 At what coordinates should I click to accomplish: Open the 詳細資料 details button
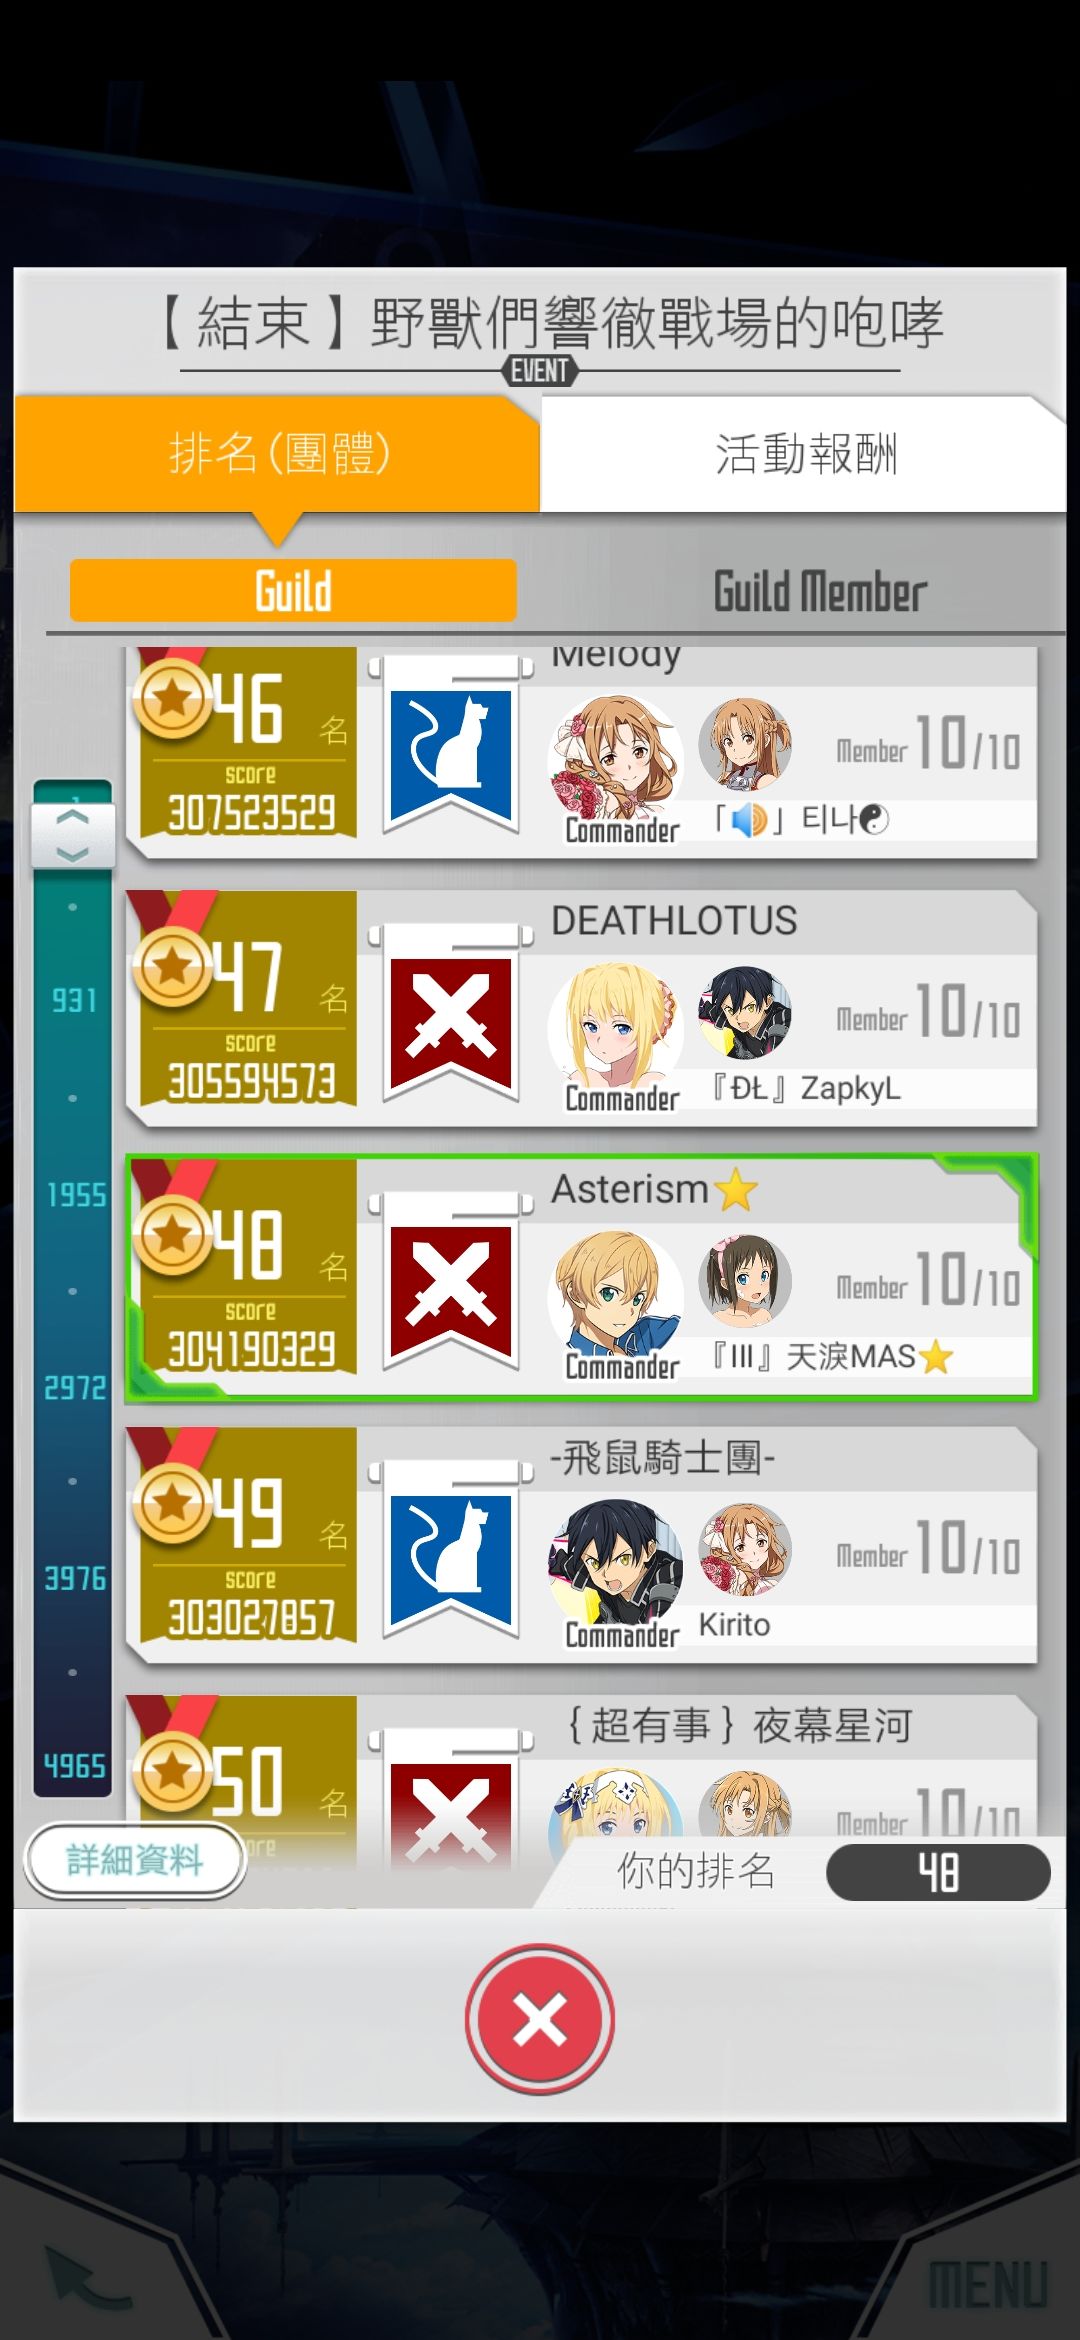(x=135, y=1860)
